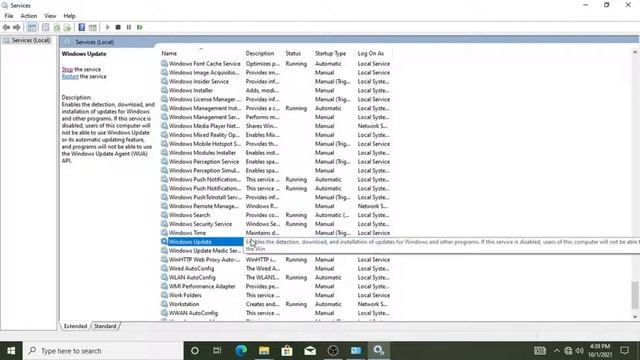Screen dimensions: 640x360
Task: Open the Action menu
Action: (29, 16)
